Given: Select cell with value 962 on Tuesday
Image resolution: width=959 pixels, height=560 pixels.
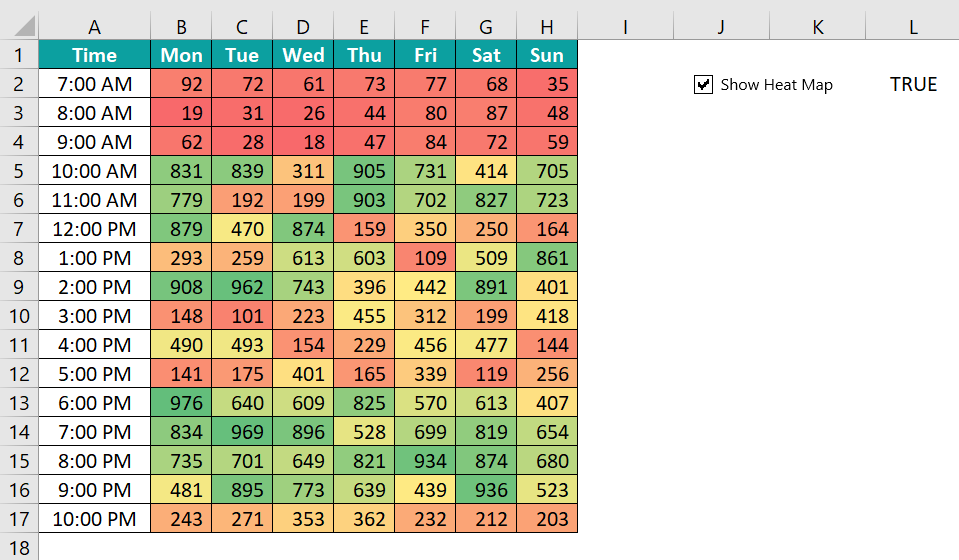Looking at the screenshot, I should pyautogui.click(x=242, y=287).
